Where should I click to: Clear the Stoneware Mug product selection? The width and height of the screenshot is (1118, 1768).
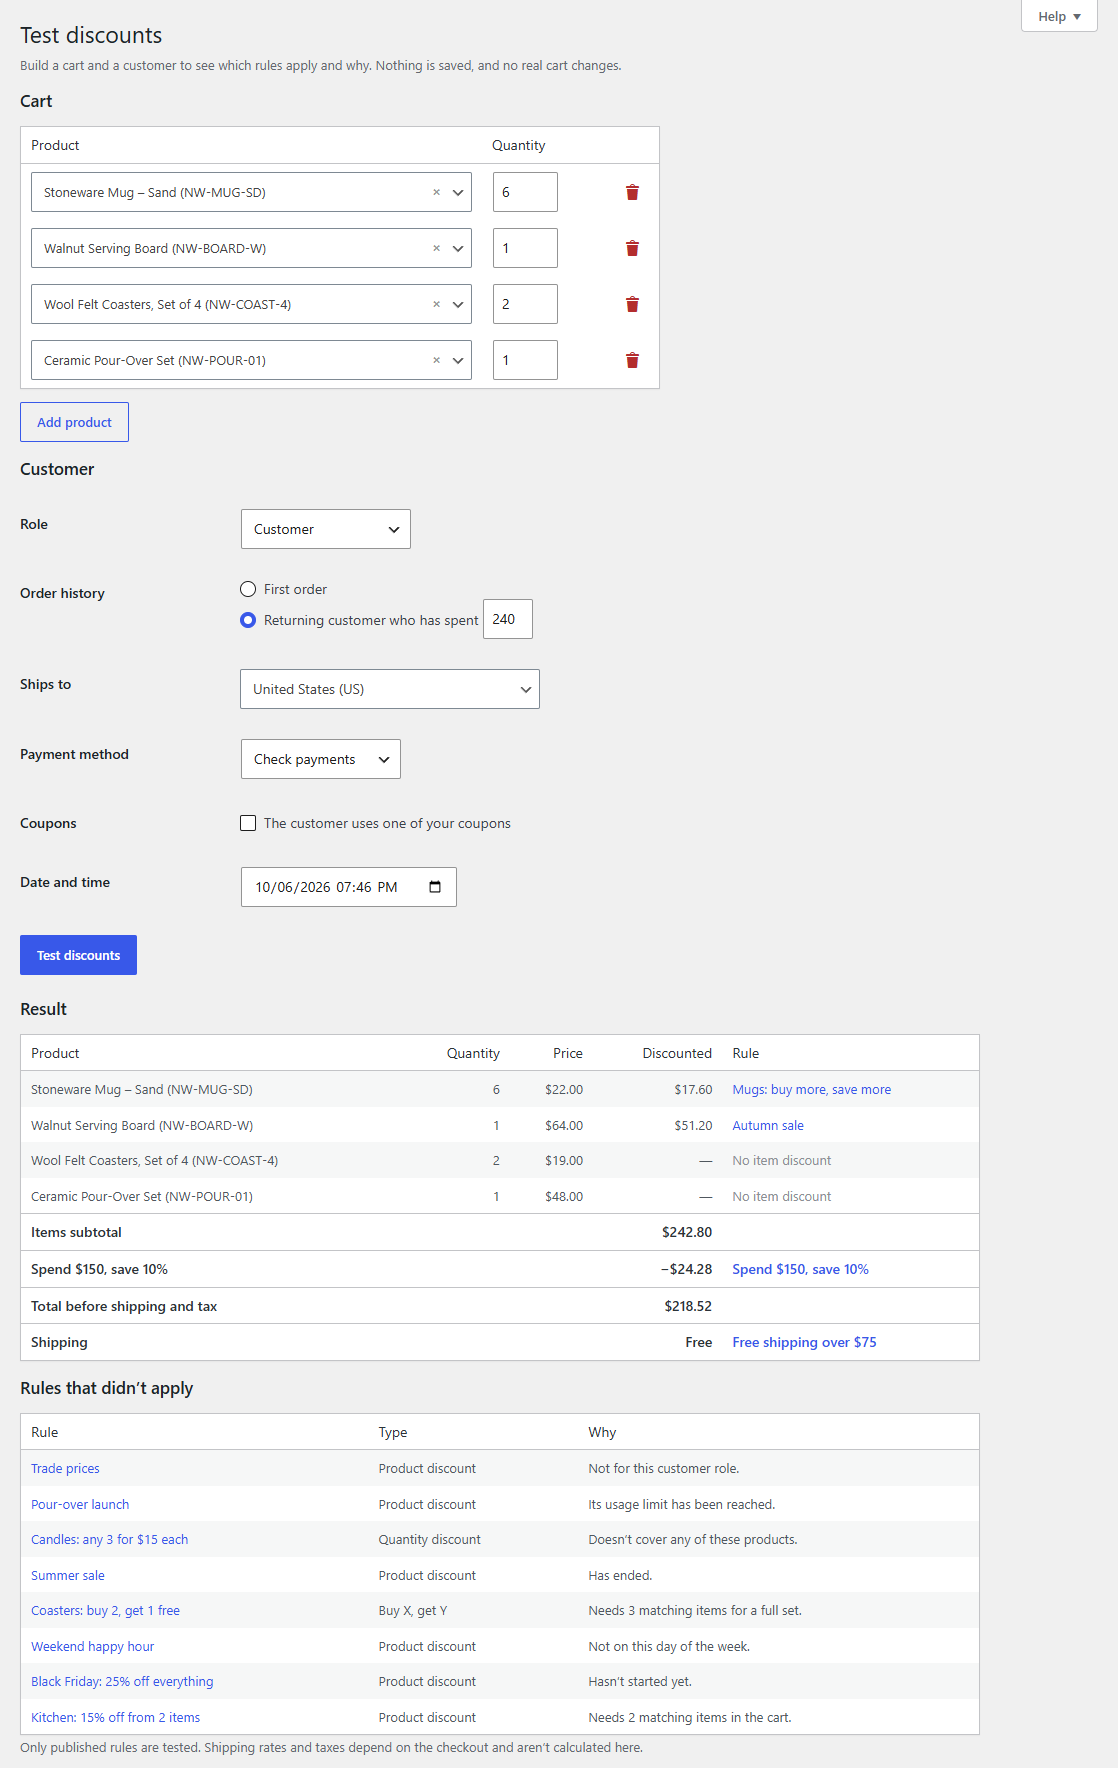436,192
